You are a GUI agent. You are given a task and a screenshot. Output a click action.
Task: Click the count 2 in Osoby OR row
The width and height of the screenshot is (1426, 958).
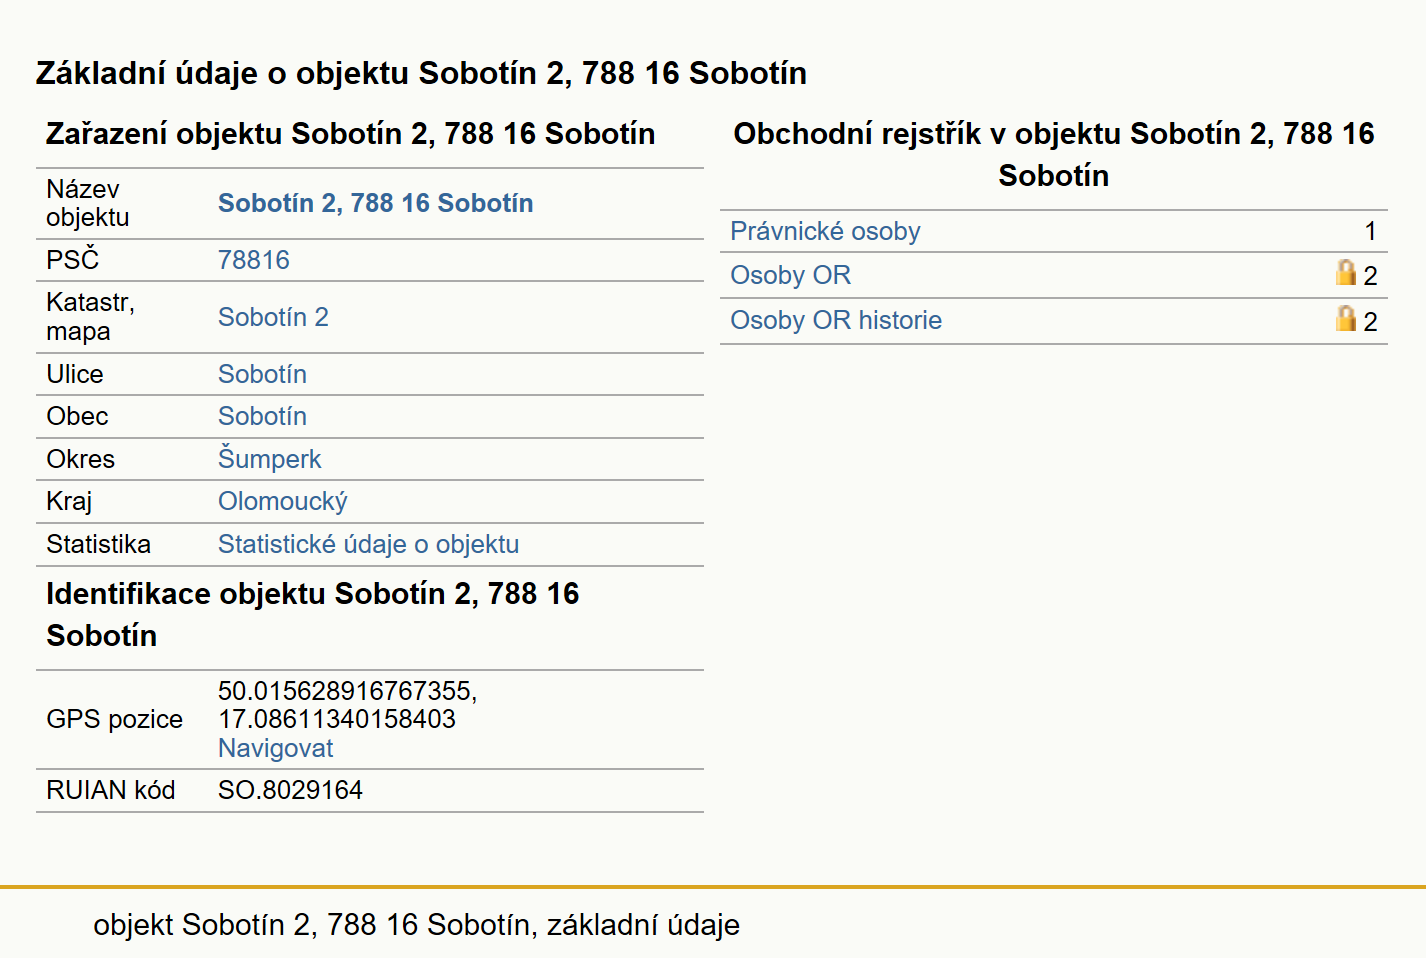1371,276
